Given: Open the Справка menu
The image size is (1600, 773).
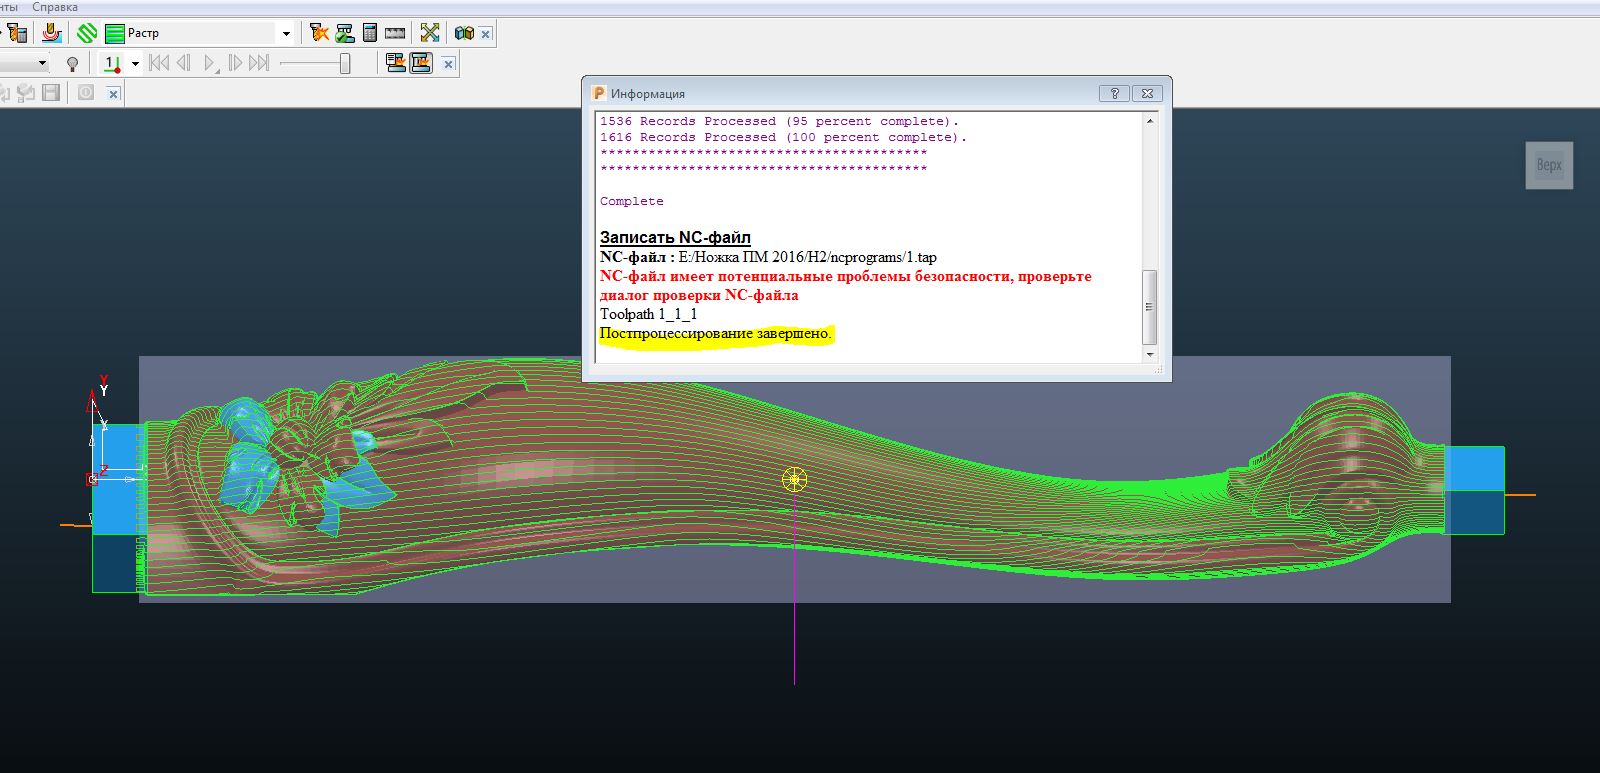Looking at the screenshot, I should [x=55, y=7].
